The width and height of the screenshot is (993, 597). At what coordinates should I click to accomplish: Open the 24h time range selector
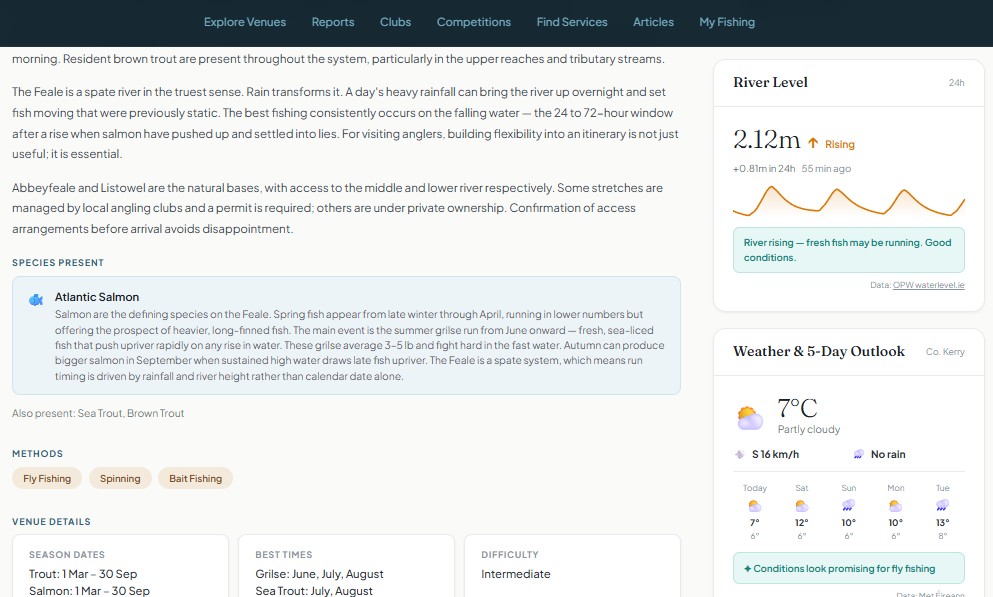click(957, 83)
